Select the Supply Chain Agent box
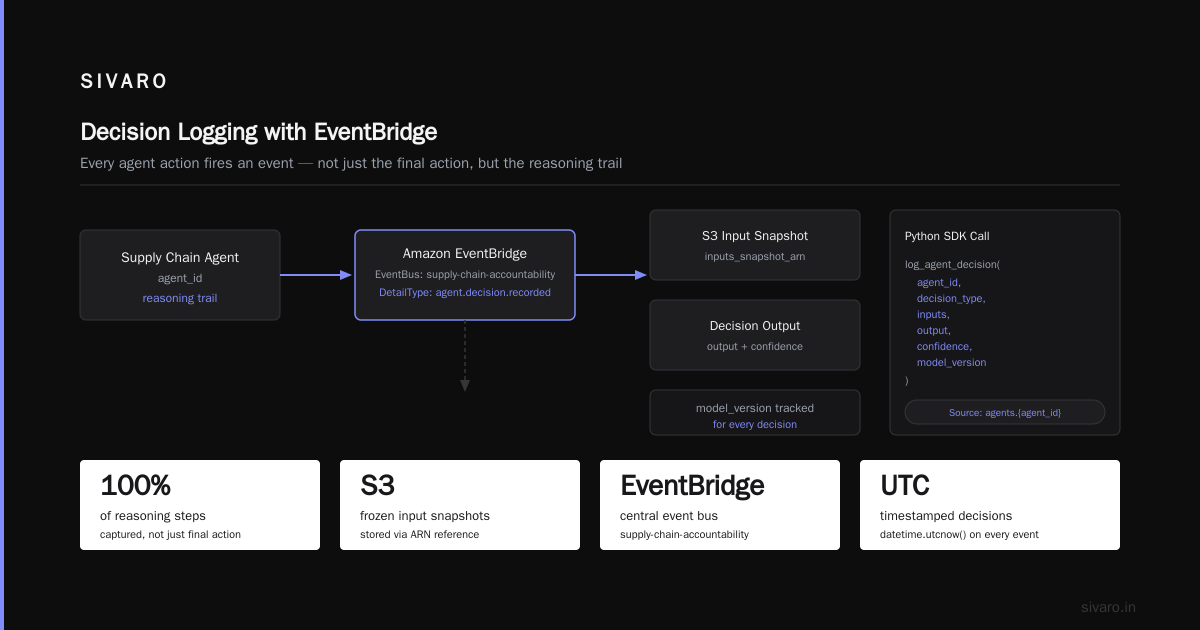 [x=180, y=275]
